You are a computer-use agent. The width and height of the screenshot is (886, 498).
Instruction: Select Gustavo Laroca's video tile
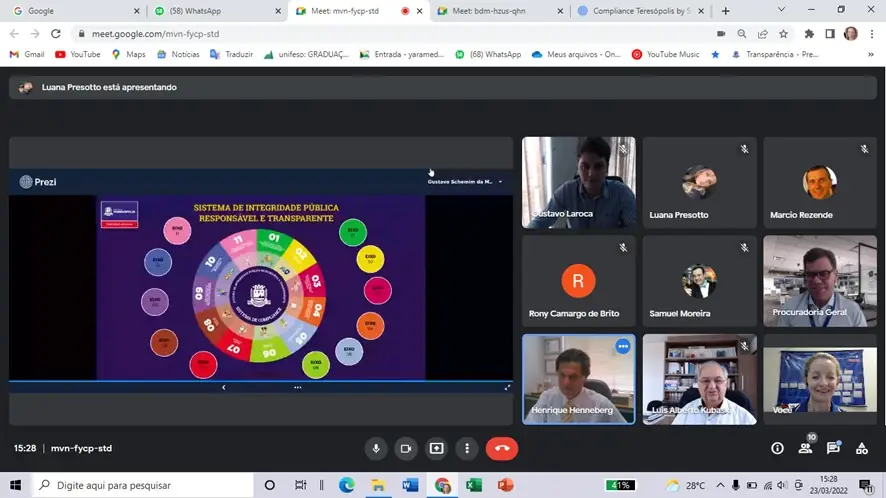(578, 182)
